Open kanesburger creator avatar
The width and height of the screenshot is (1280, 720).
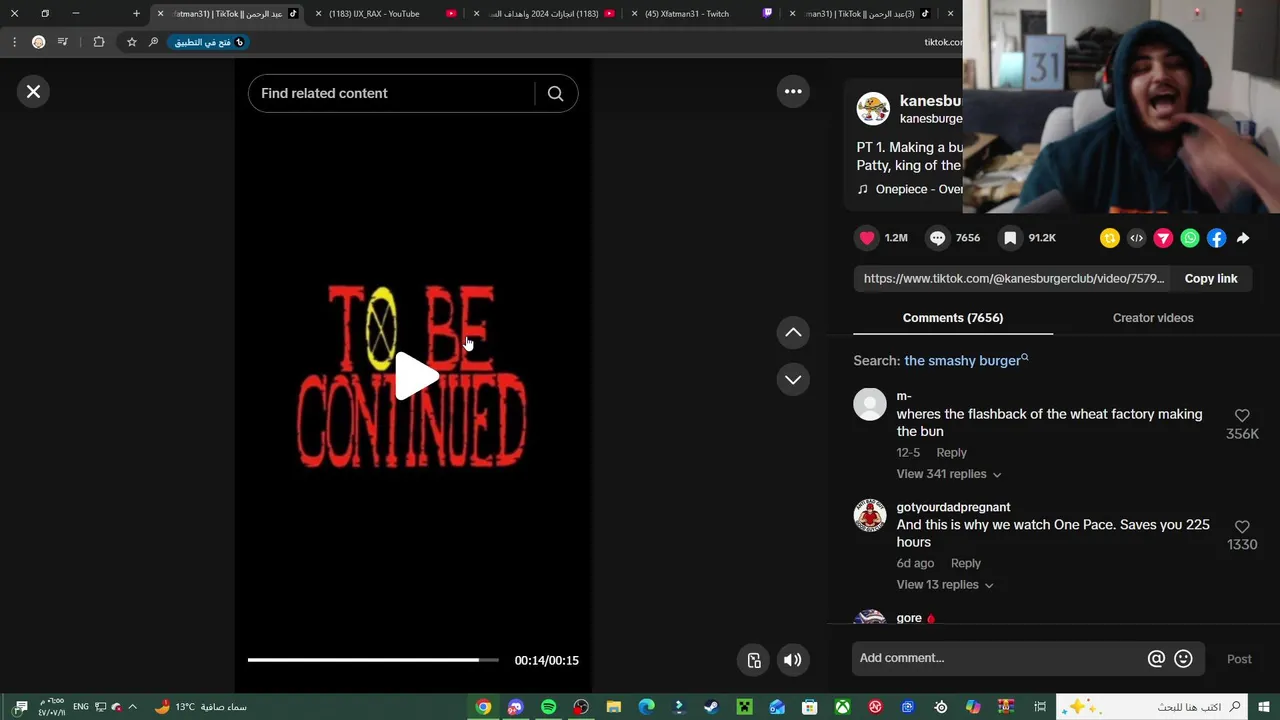(x=873, y=109)
